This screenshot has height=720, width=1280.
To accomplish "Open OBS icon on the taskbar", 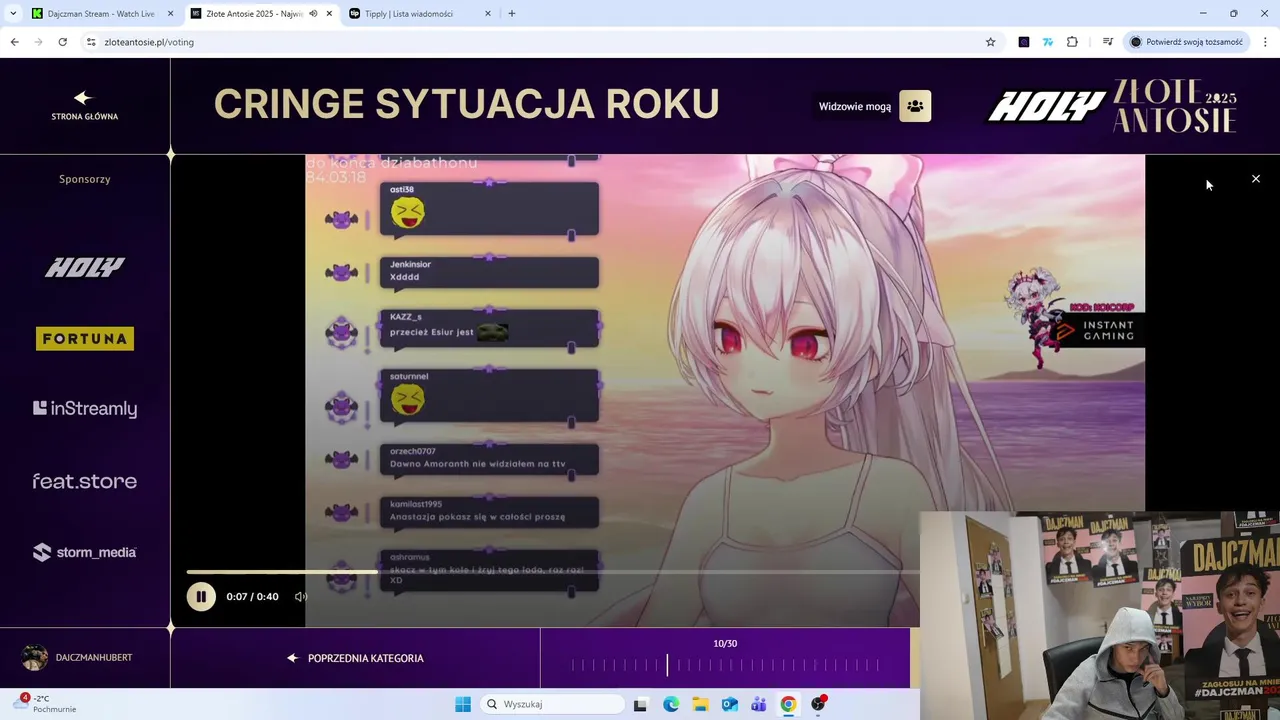I will tap(818, 704).
